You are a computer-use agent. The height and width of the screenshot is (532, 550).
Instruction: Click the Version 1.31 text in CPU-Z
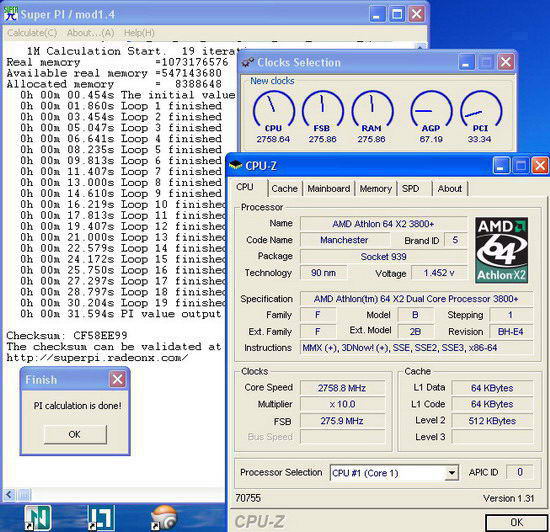(508, 498)
